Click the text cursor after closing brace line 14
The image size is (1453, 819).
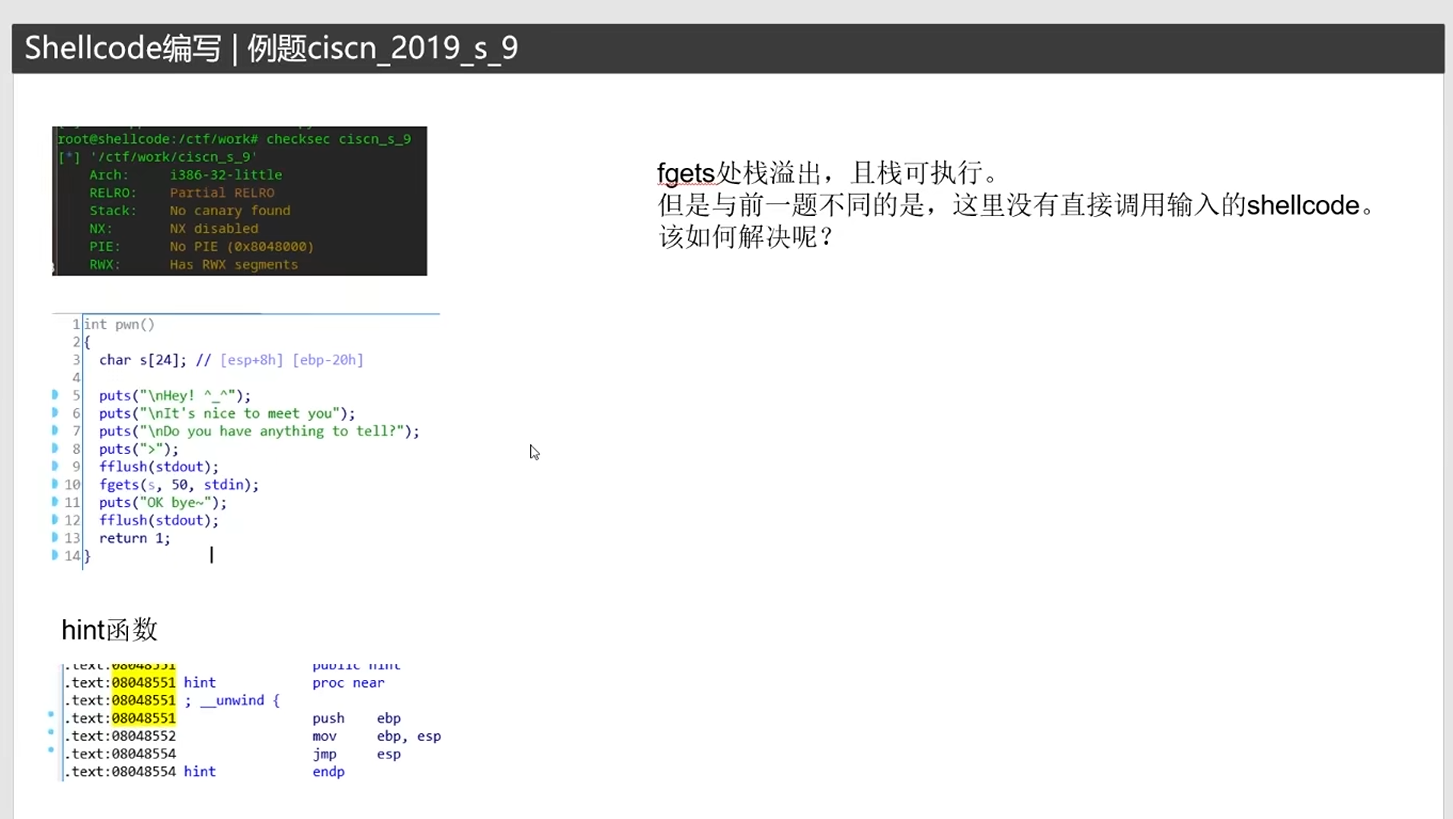212,555
